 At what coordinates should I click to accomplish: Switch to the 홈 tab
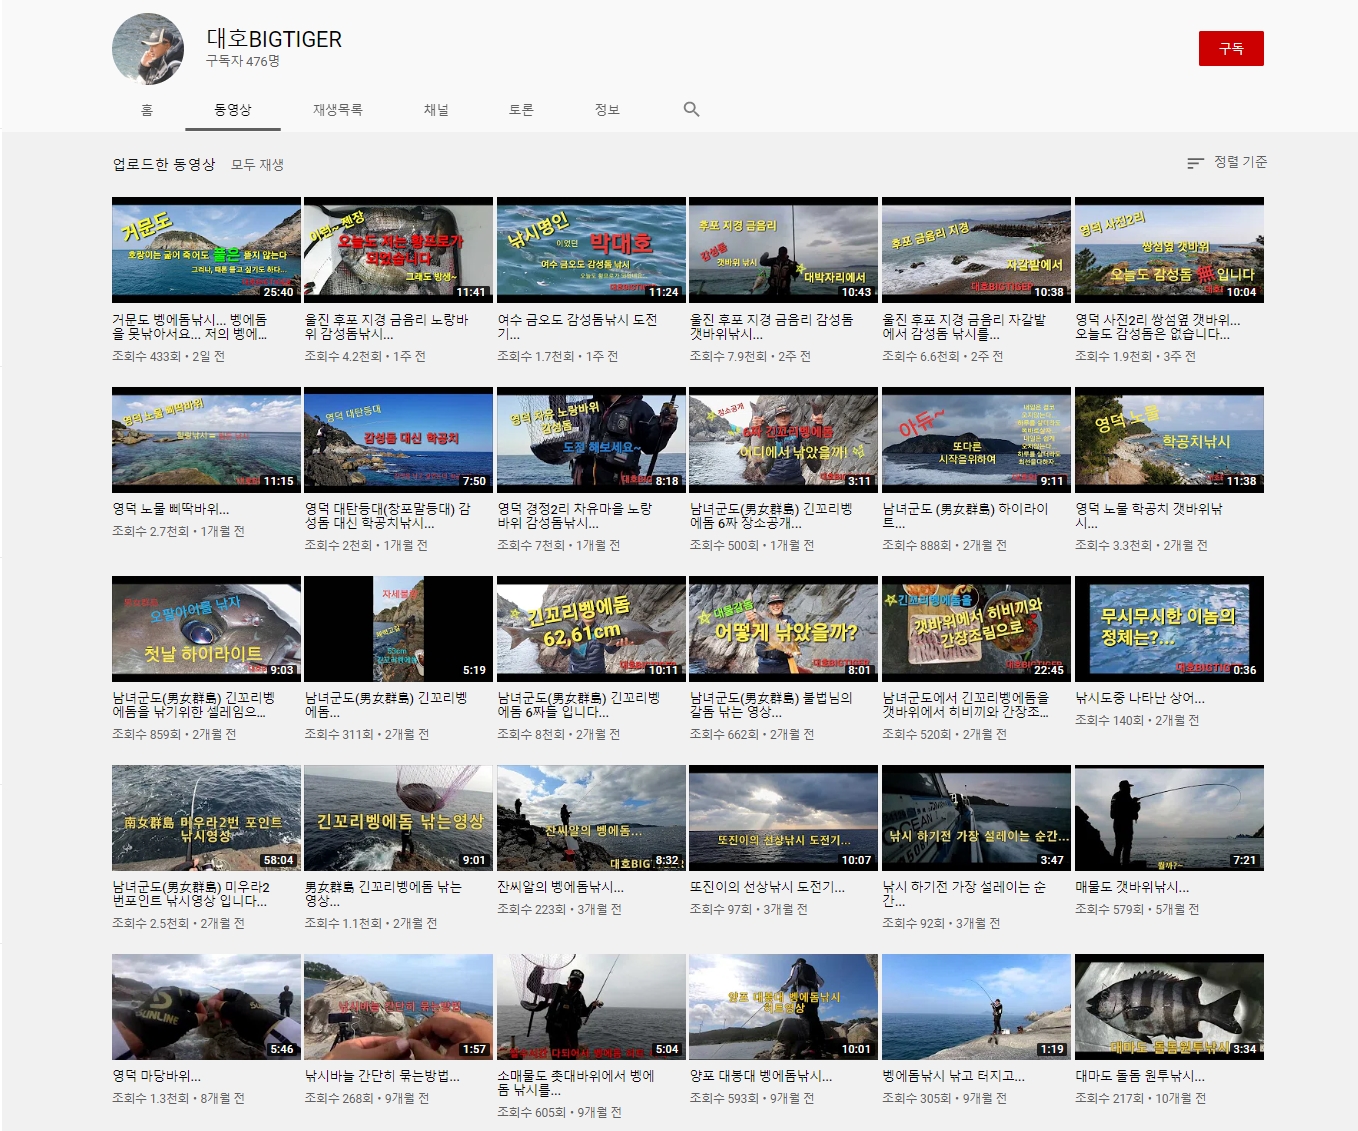coord(147,110)
